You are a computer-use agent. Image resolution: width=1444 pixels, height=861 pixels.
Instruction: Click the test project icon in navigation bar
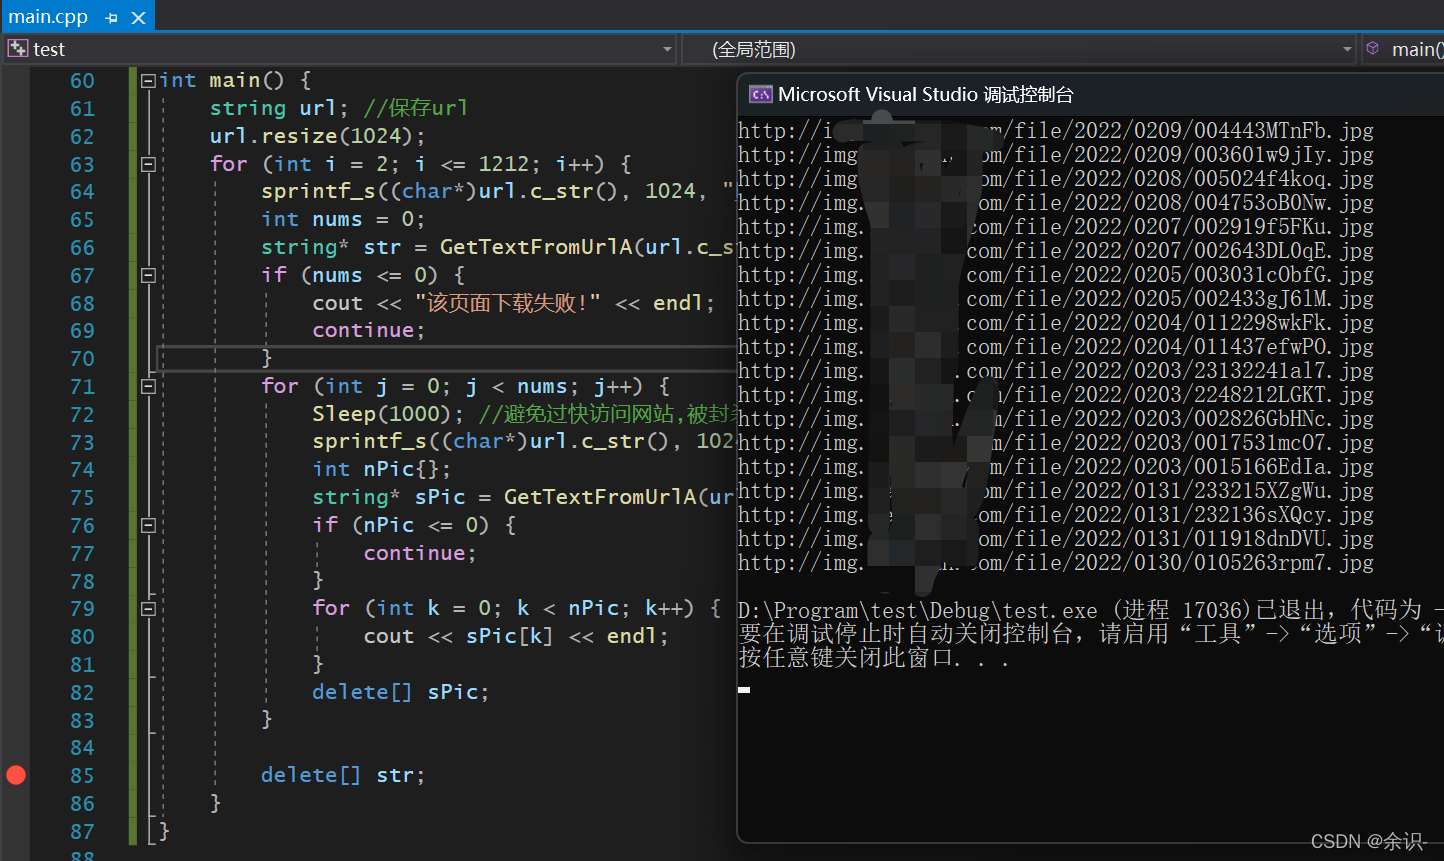coord(18,48)
